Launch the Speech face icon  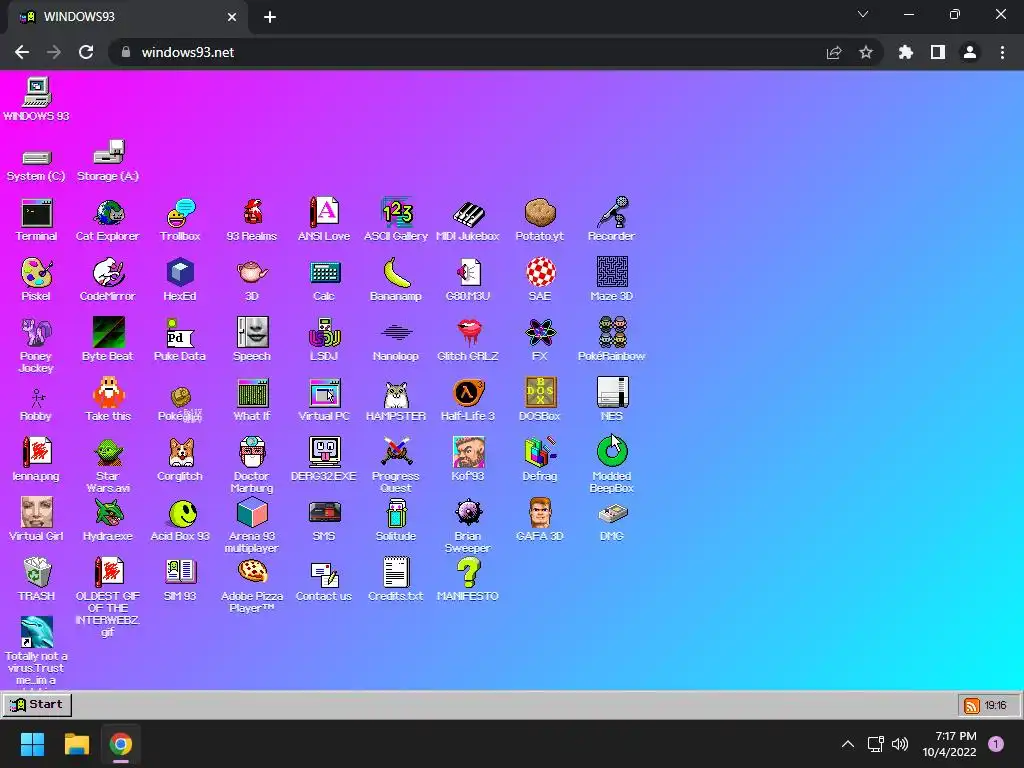pos(252,334)
